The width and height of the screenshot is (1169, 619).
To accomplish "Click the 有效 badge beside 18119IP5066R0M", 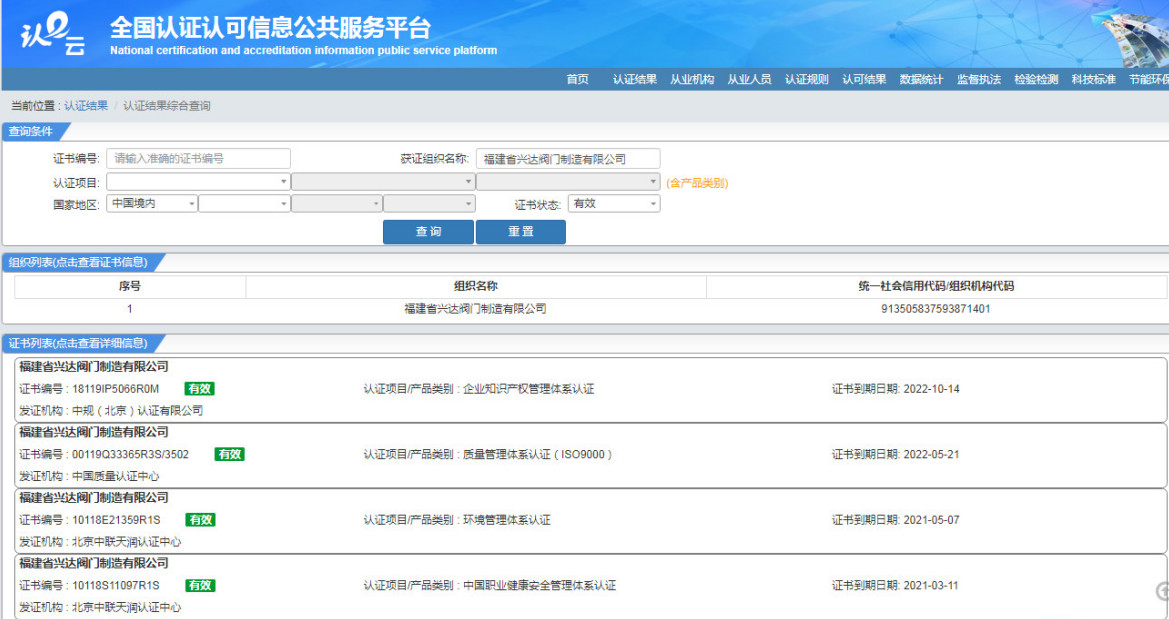I will [x=200, y=389].
